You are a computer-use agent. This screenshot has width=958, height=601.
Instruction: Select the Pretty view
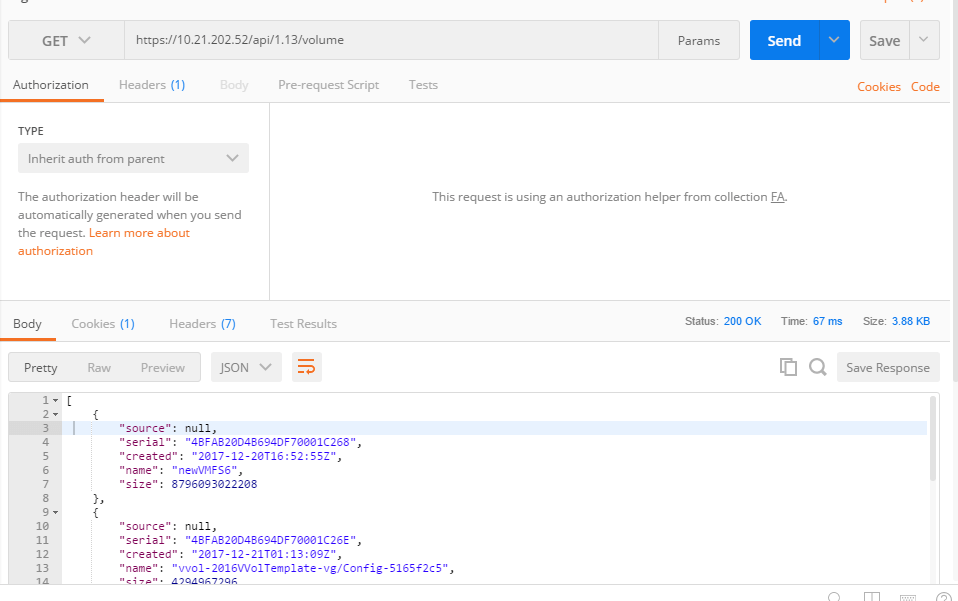click(40, 368)
